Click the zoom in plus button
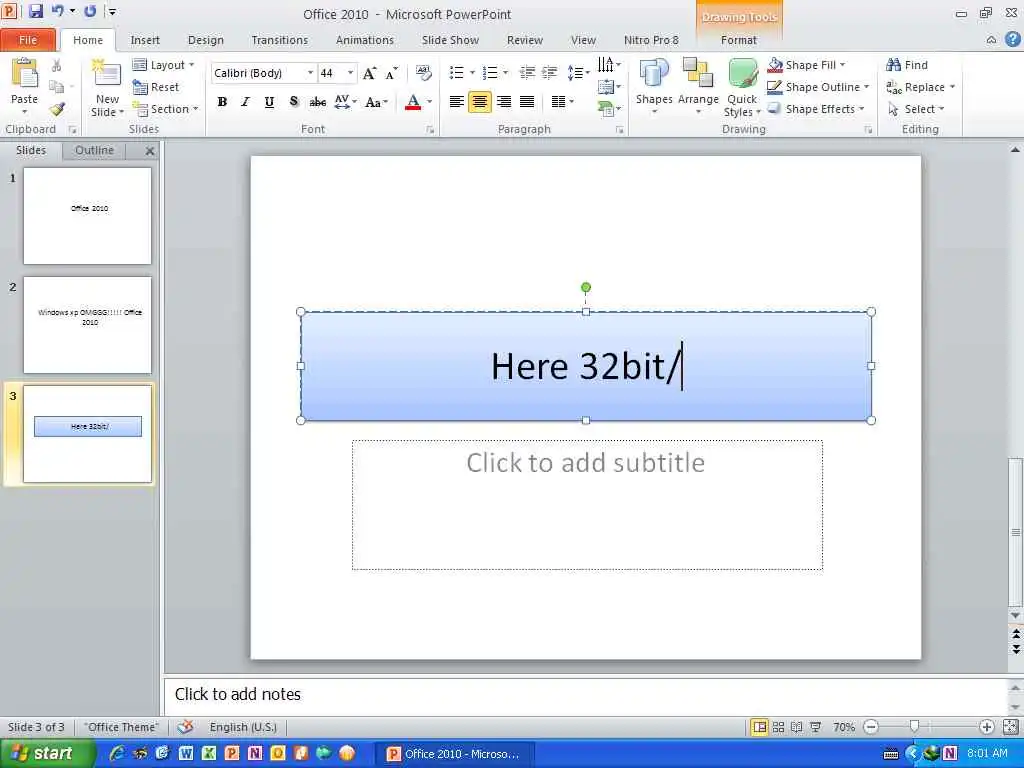 [986, 727]
